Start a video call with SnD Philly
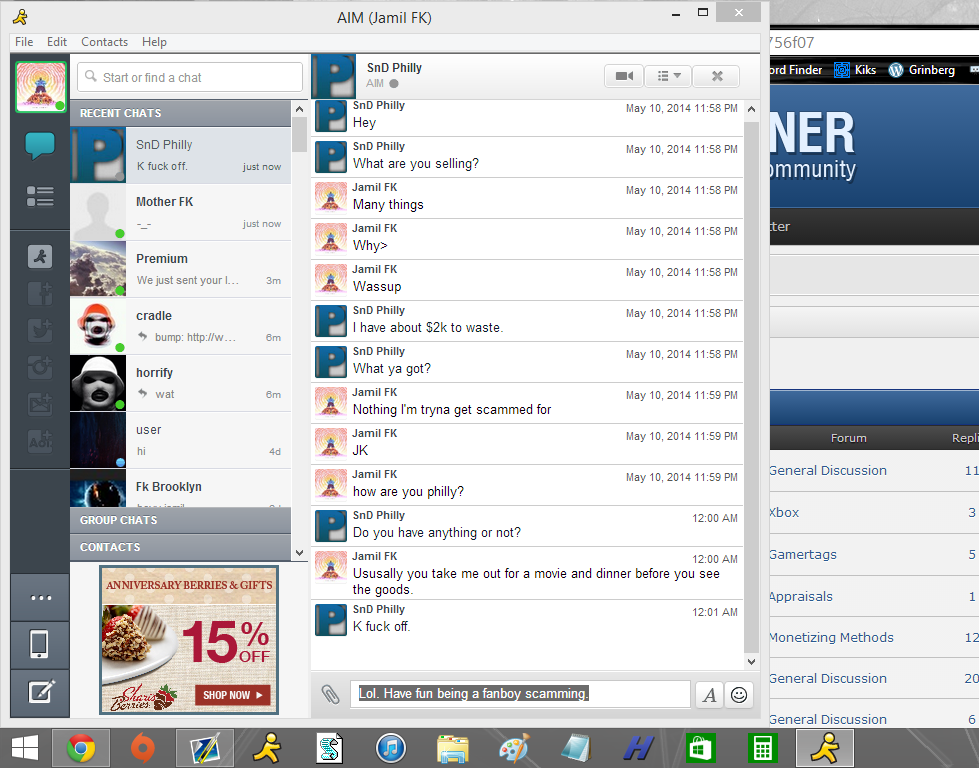 click(624, 76)
